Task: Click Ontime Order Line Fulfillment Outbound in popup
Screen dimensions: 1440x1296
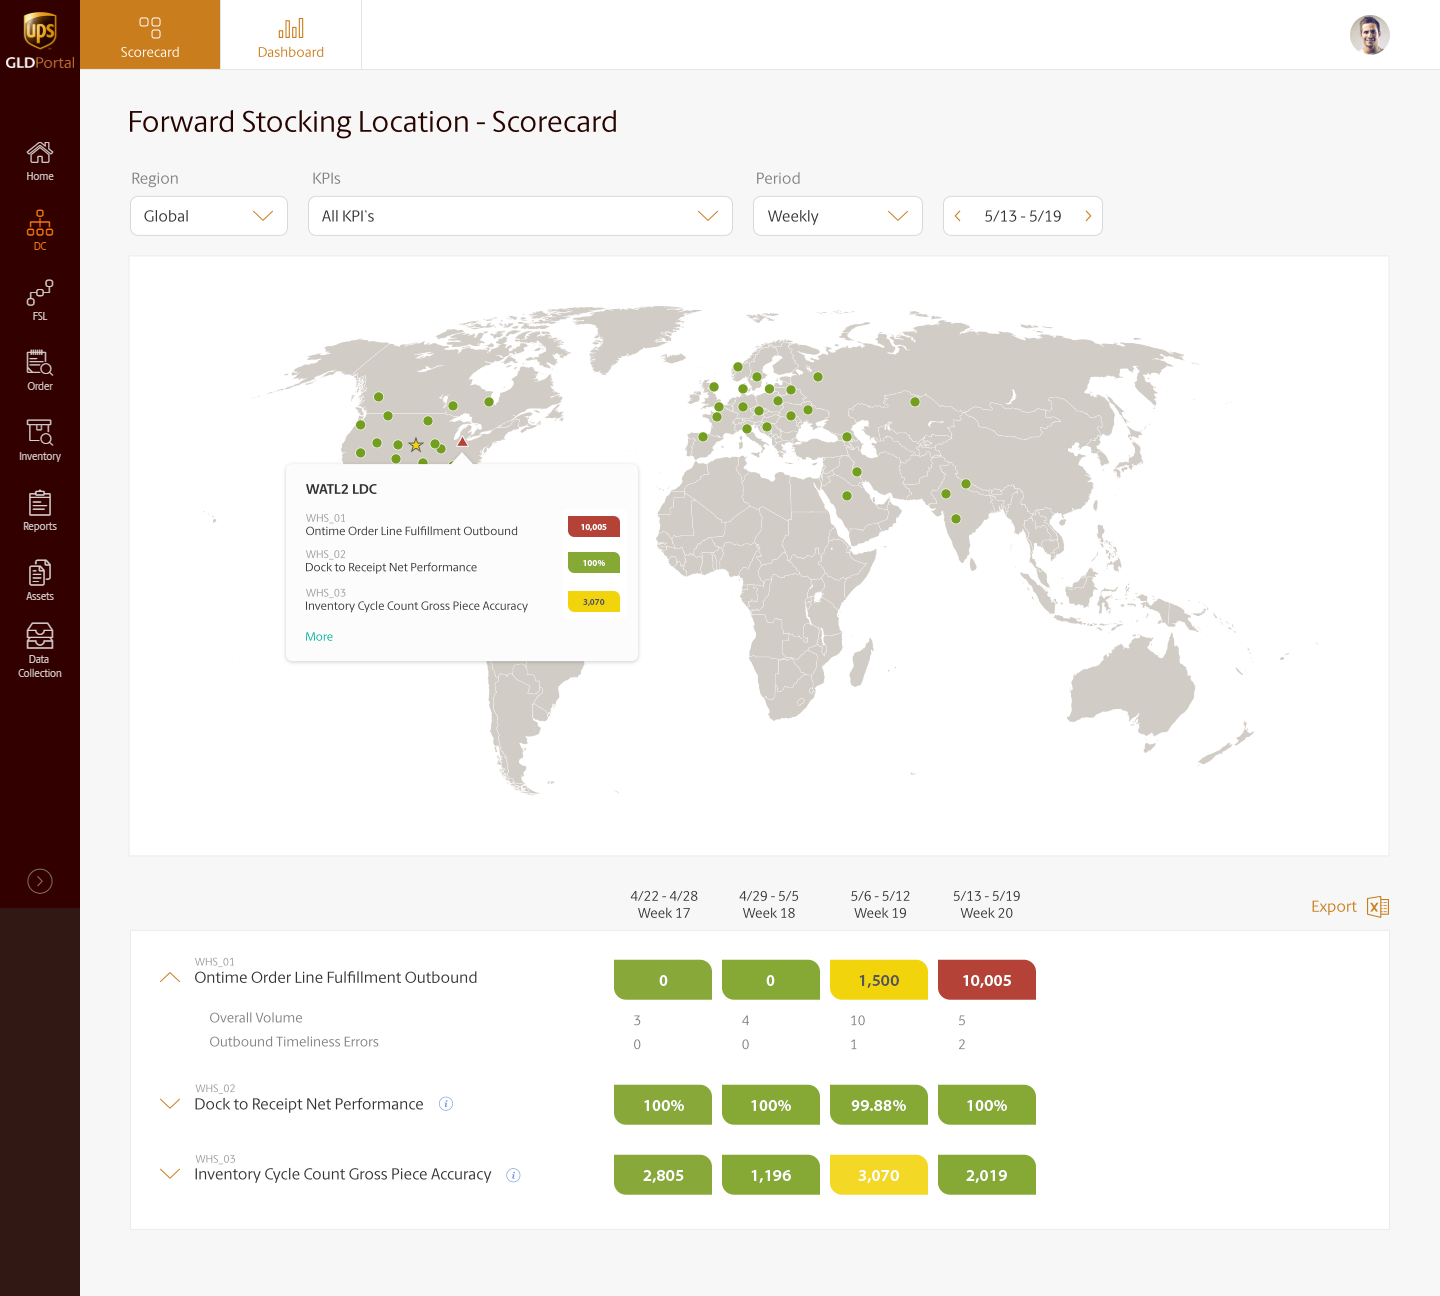Action: pos(412,531)
